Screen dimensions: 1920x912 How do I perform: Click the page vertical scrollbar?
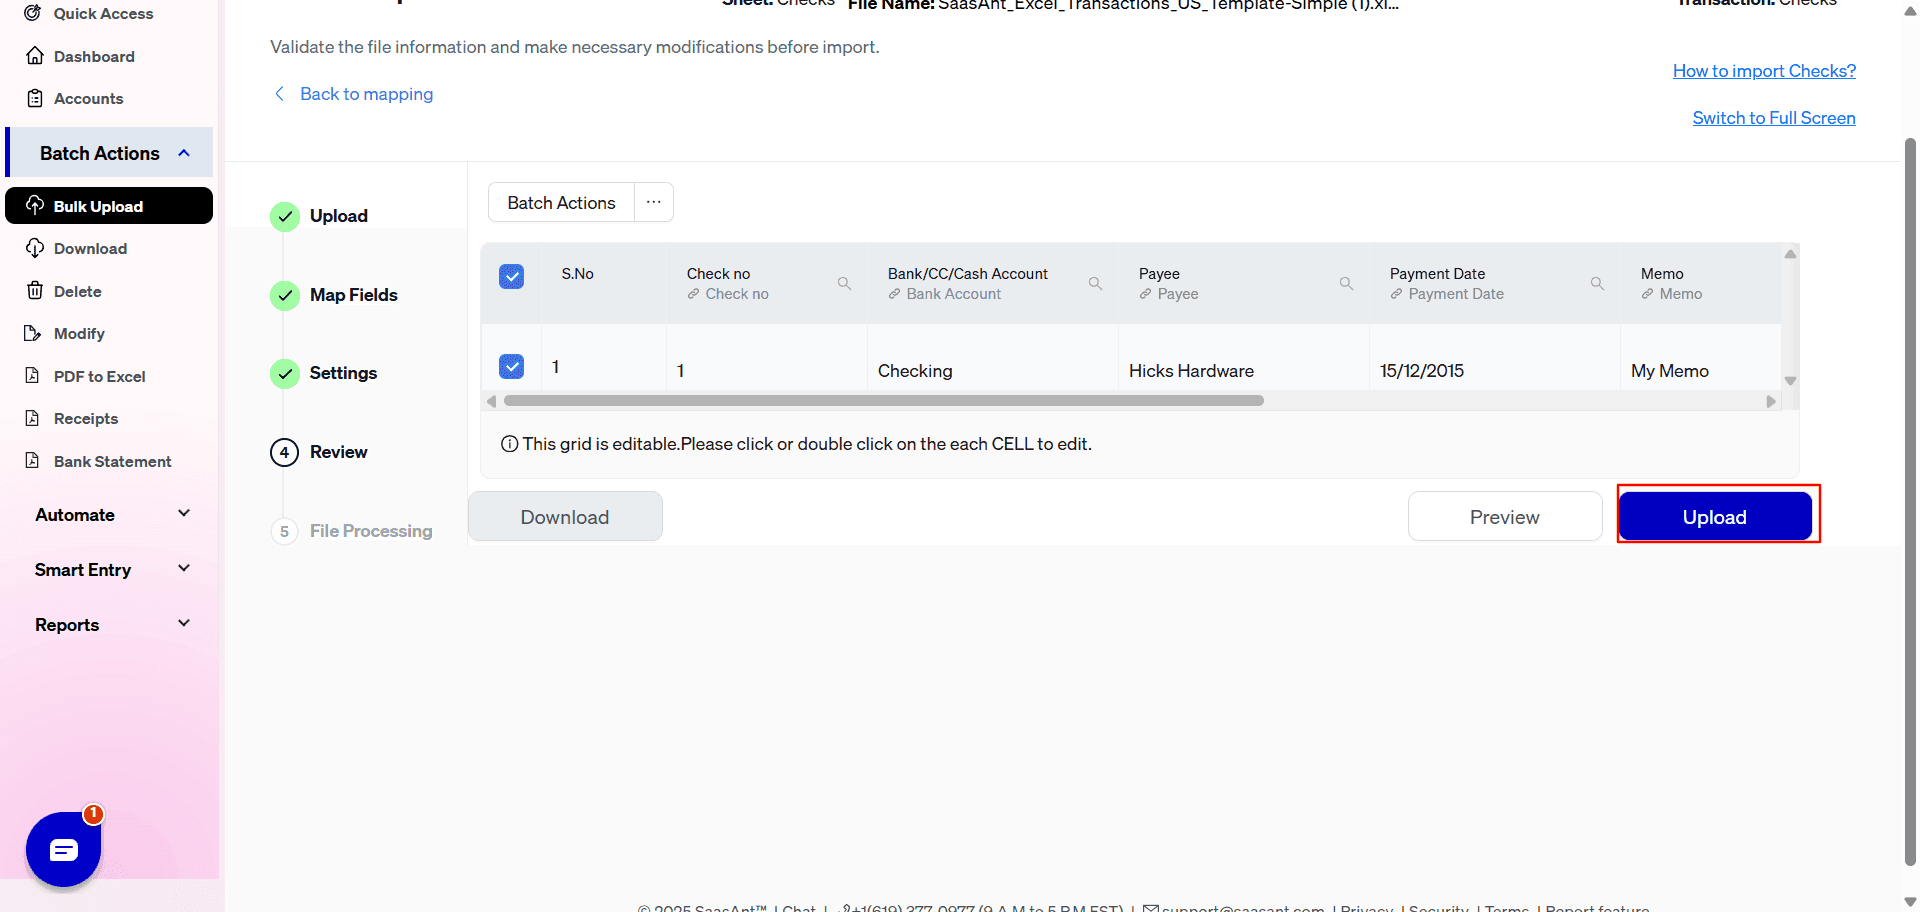click(x=1910, y=500)
